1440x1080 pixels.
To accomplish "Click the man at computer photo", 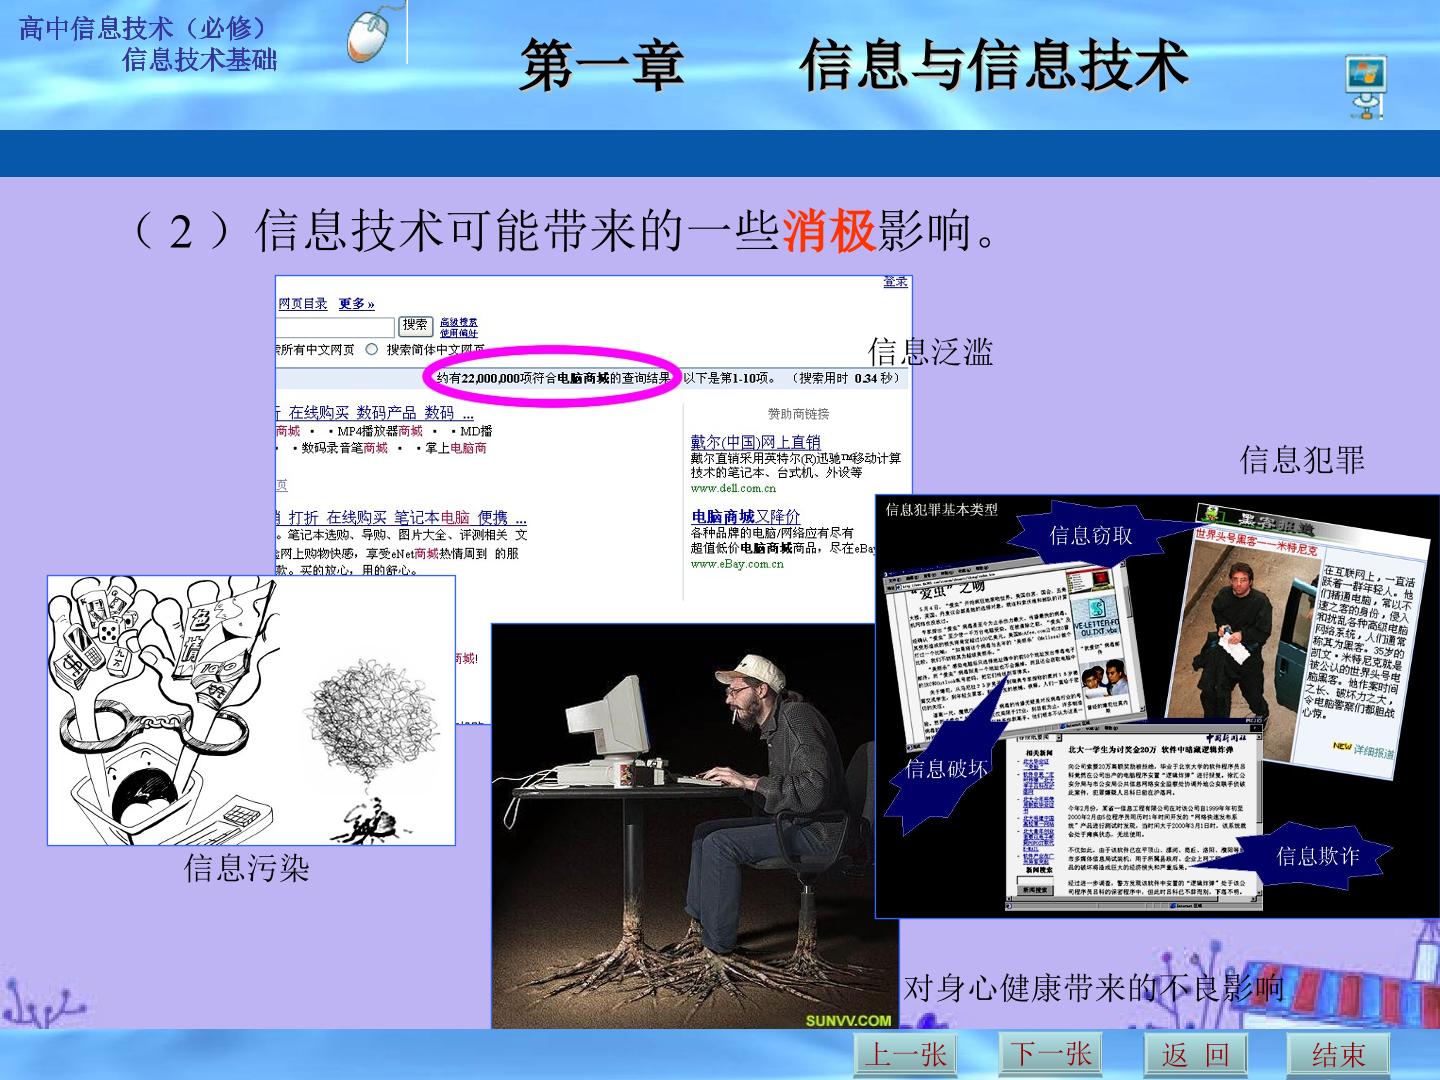I will tap(695, 826).
